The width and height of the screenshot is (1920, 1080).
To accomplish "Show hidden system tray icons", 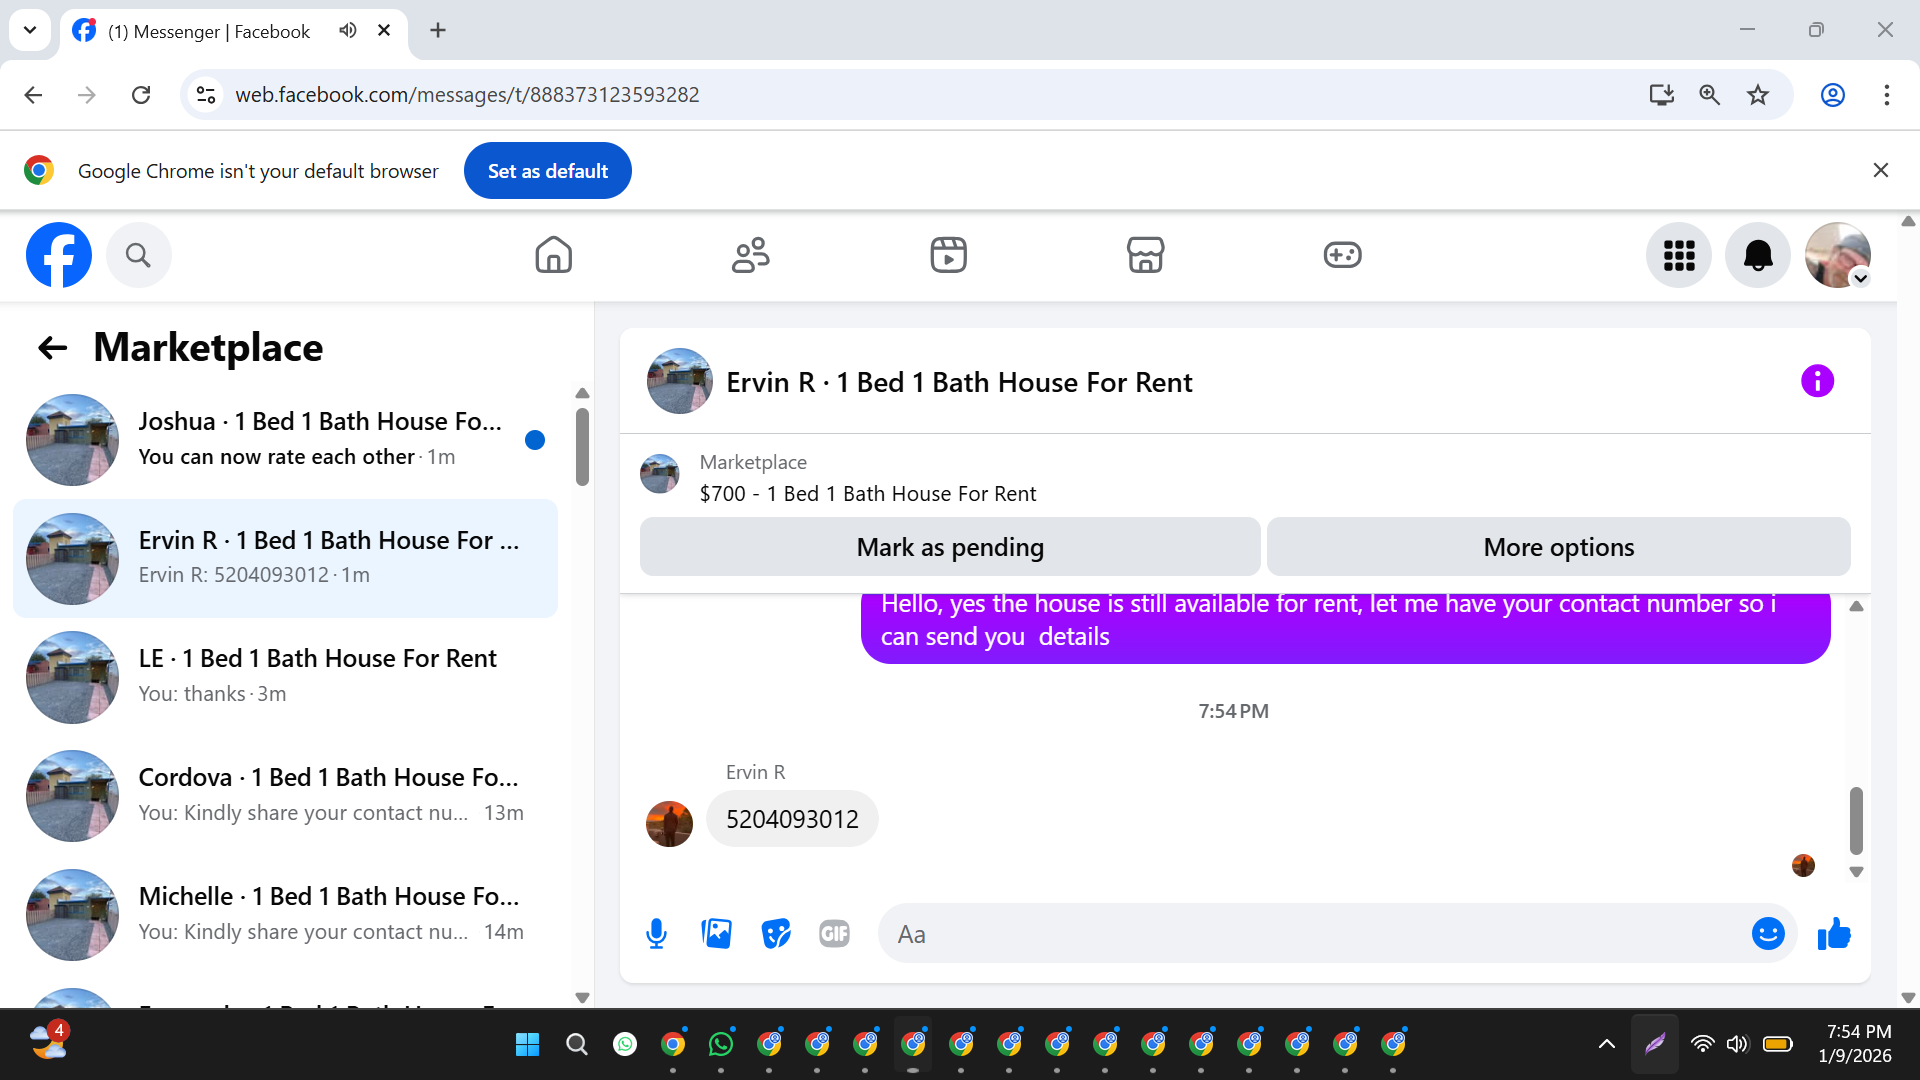I will [1606, 1044].
